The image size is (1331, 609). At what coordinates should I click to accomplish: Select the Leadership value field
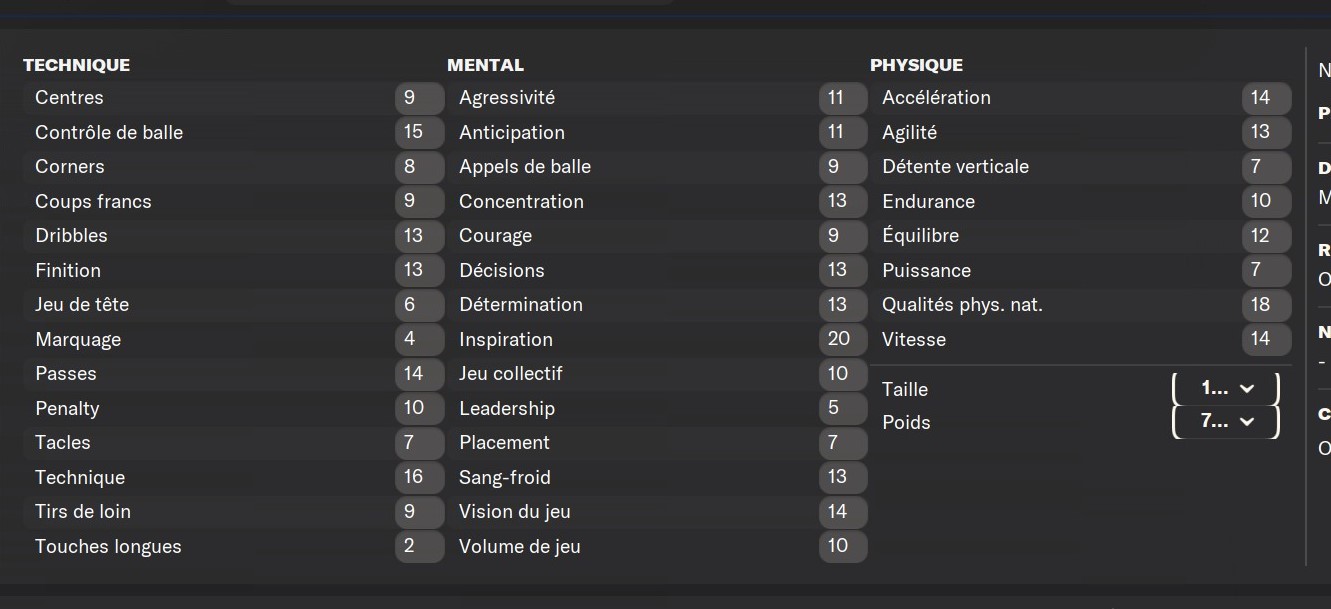(x=843, y=408)
